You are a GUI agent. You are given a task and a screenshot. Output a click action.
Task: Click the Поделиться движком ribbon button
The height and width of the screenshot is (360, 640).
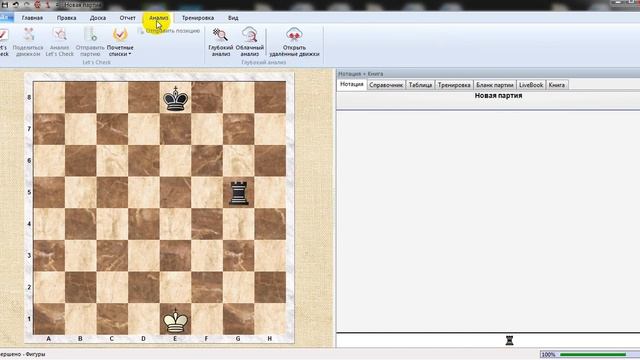[28, 42]
